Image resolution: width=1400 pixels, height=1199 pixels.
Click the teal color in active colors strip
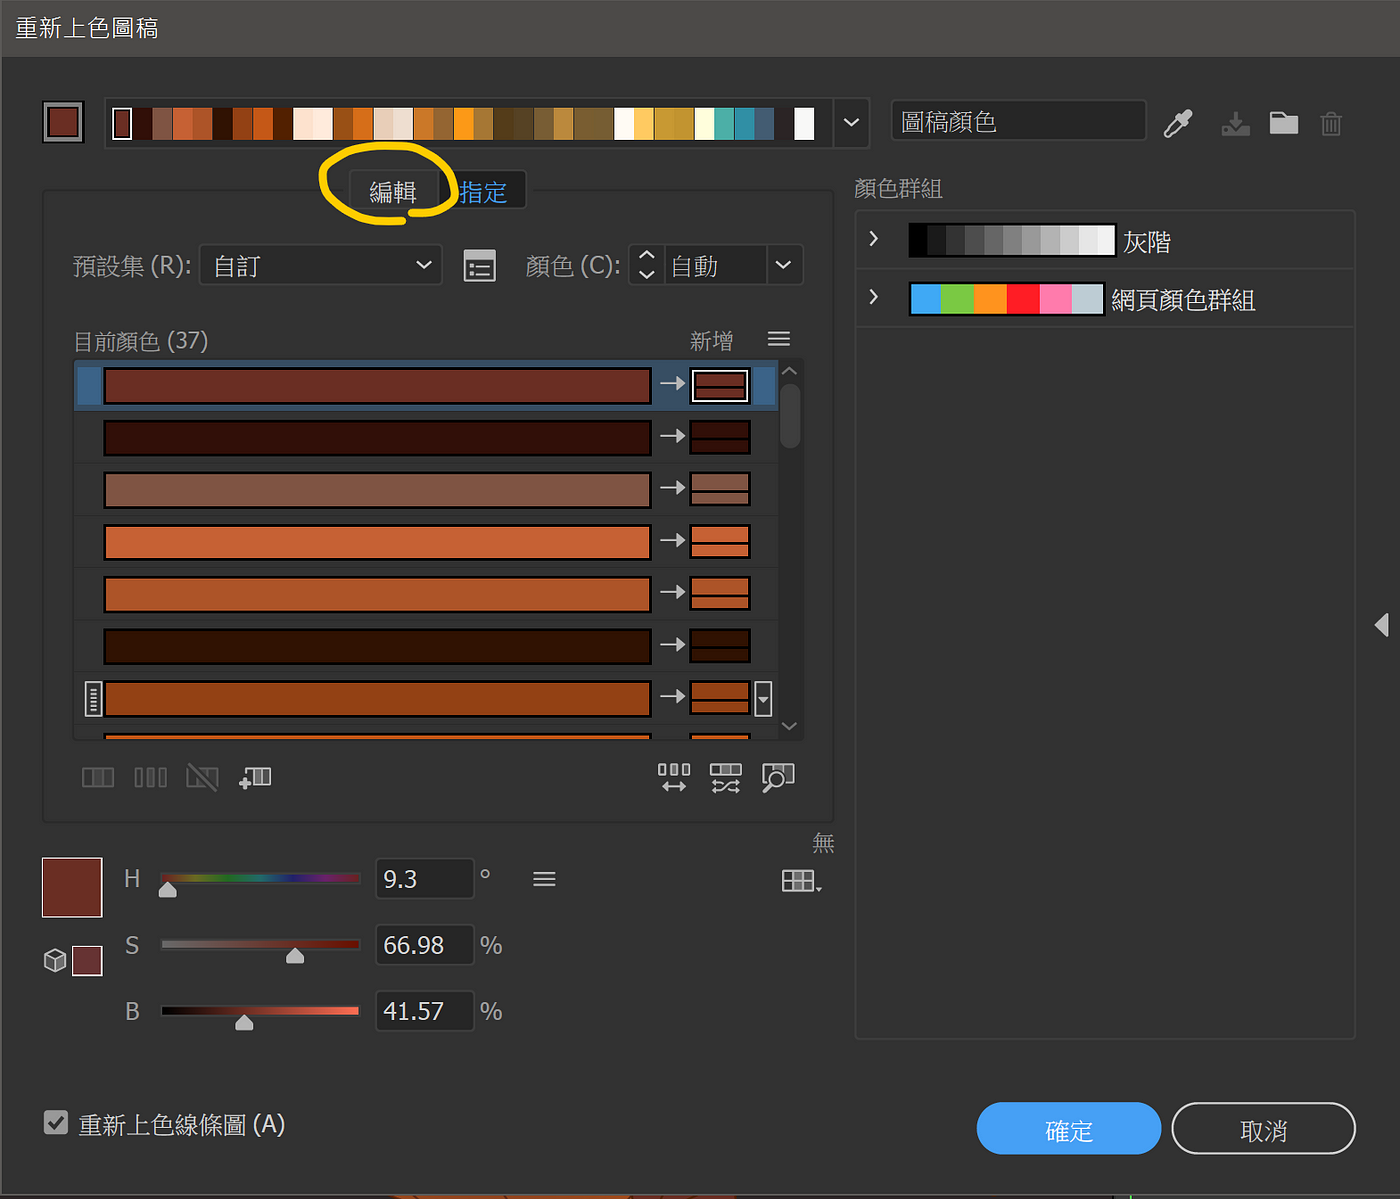click(724, 123)
